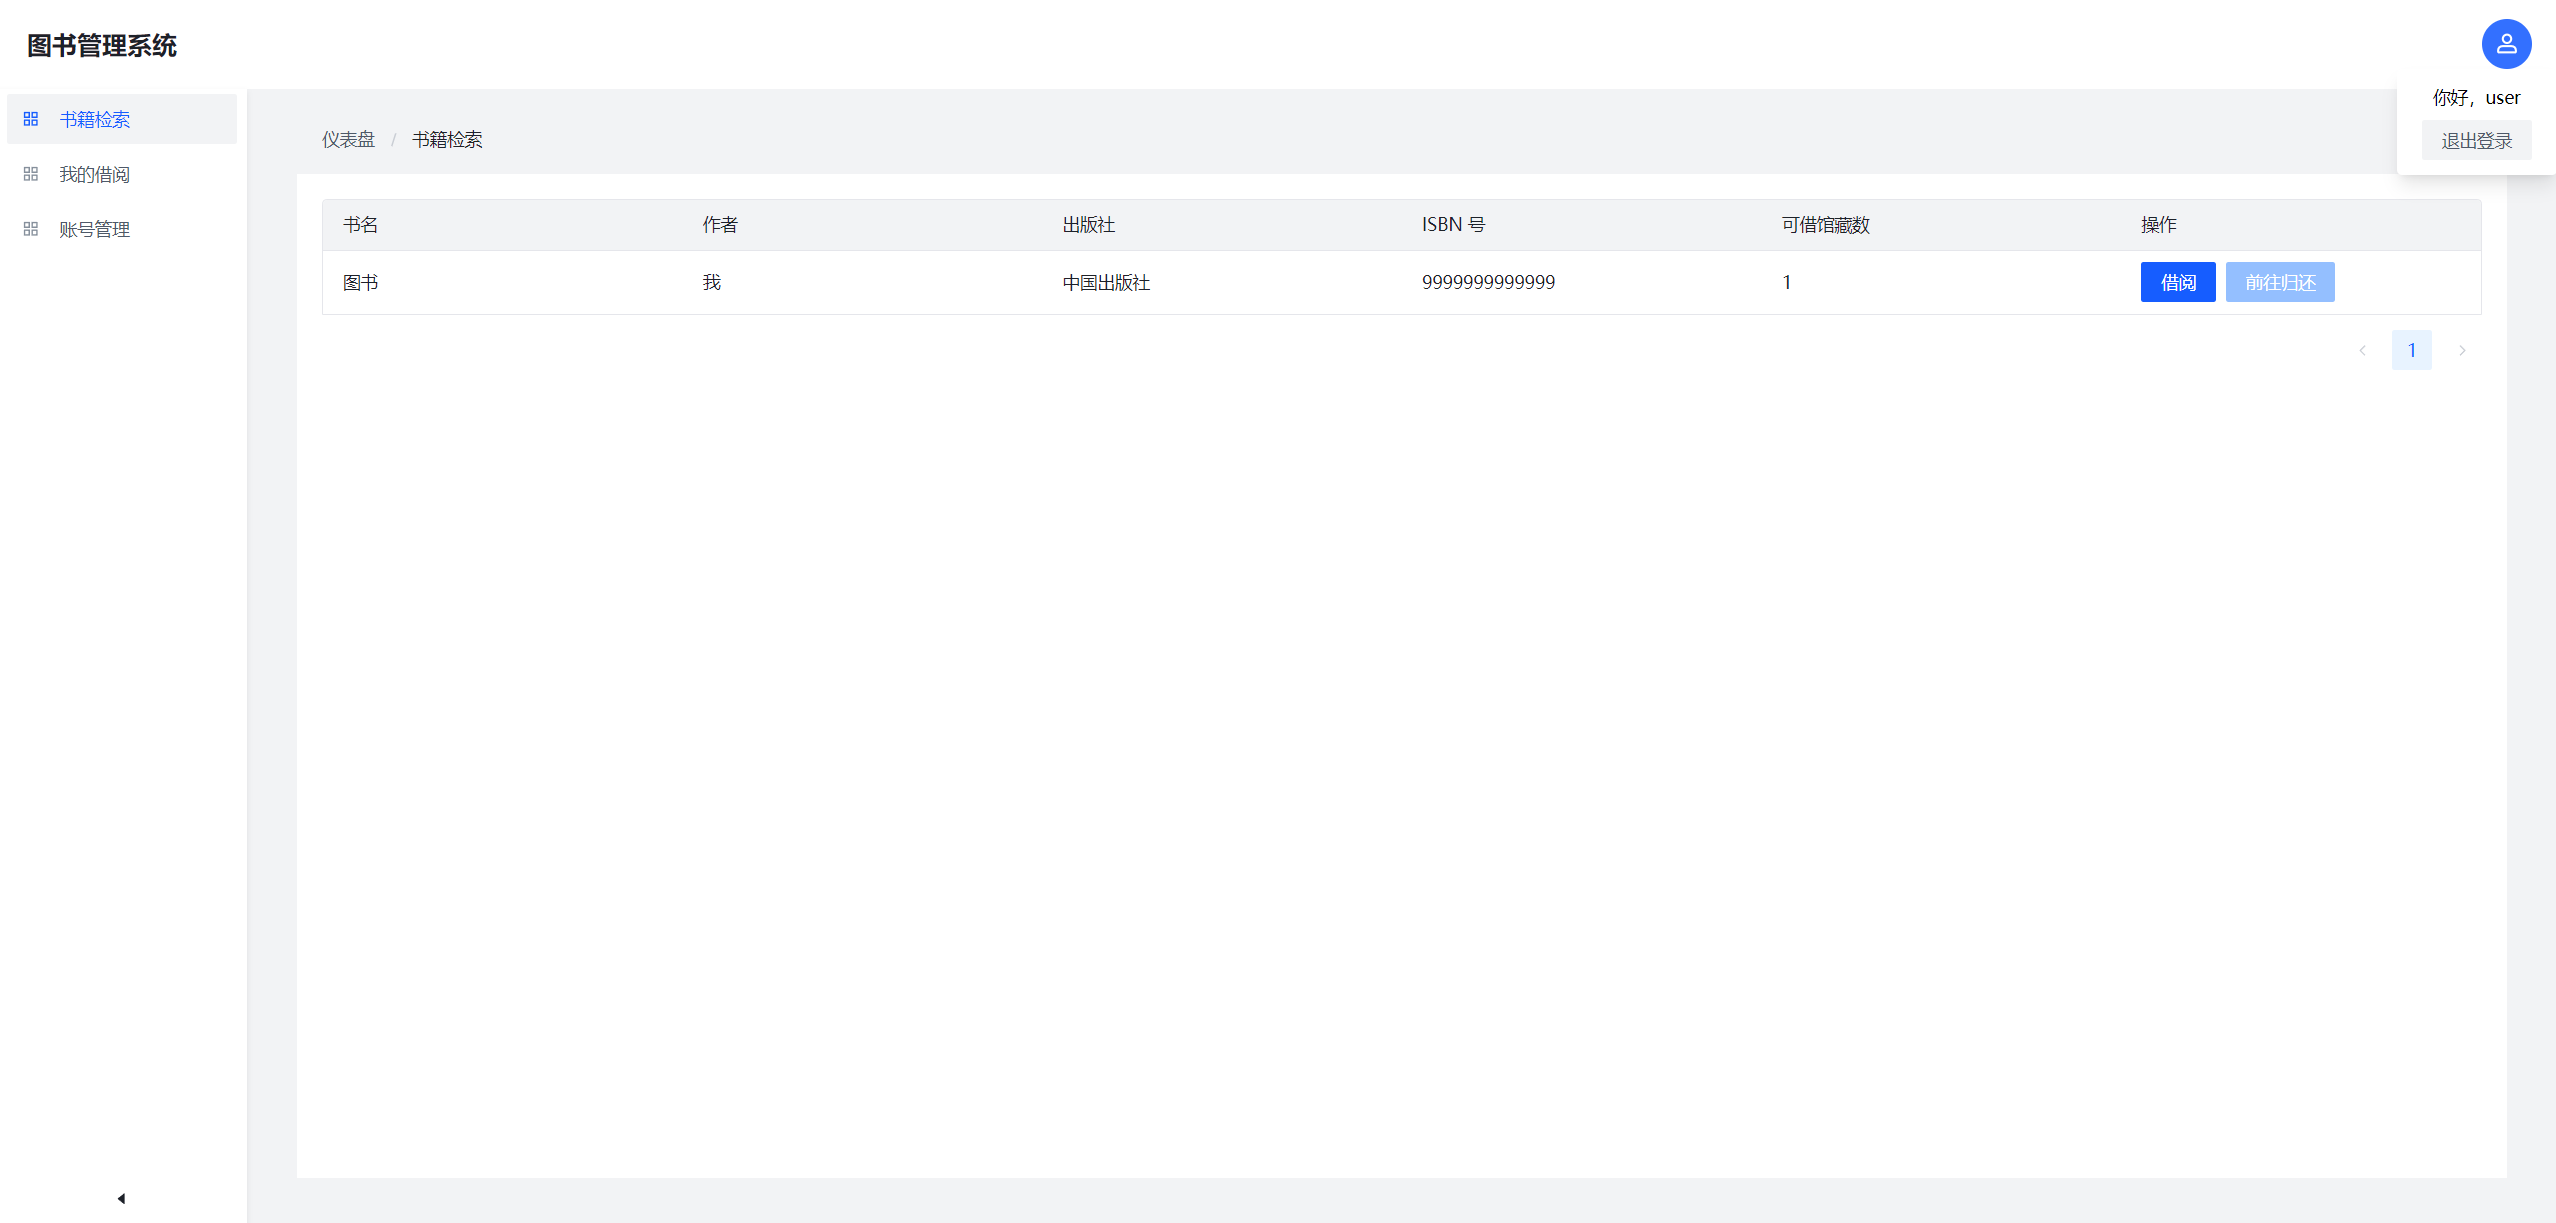The height and width of the screenshot is (1223, 2556).
Task: Go to previous page arrow
Action: [2362, 350]
